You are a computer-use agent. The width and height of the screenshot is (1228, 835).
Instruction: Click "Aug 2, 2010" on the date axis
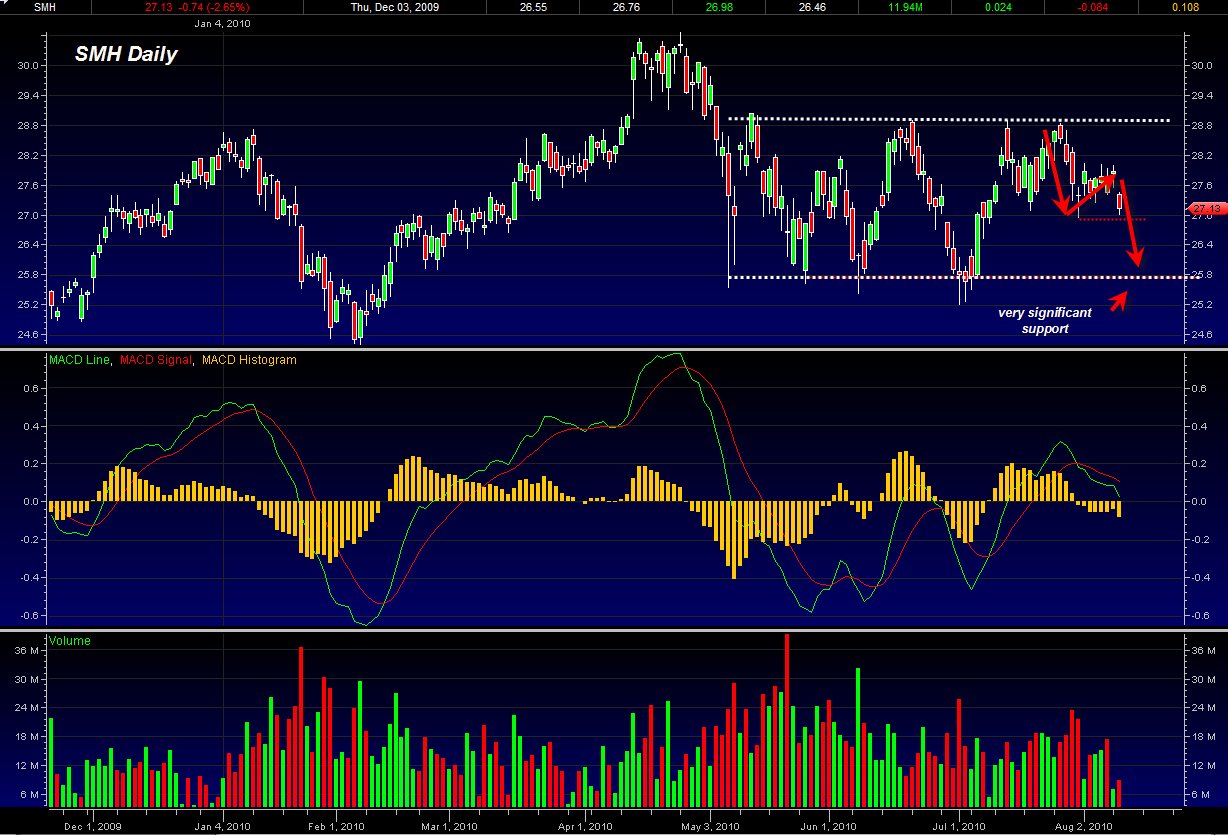pos(1085,826)
